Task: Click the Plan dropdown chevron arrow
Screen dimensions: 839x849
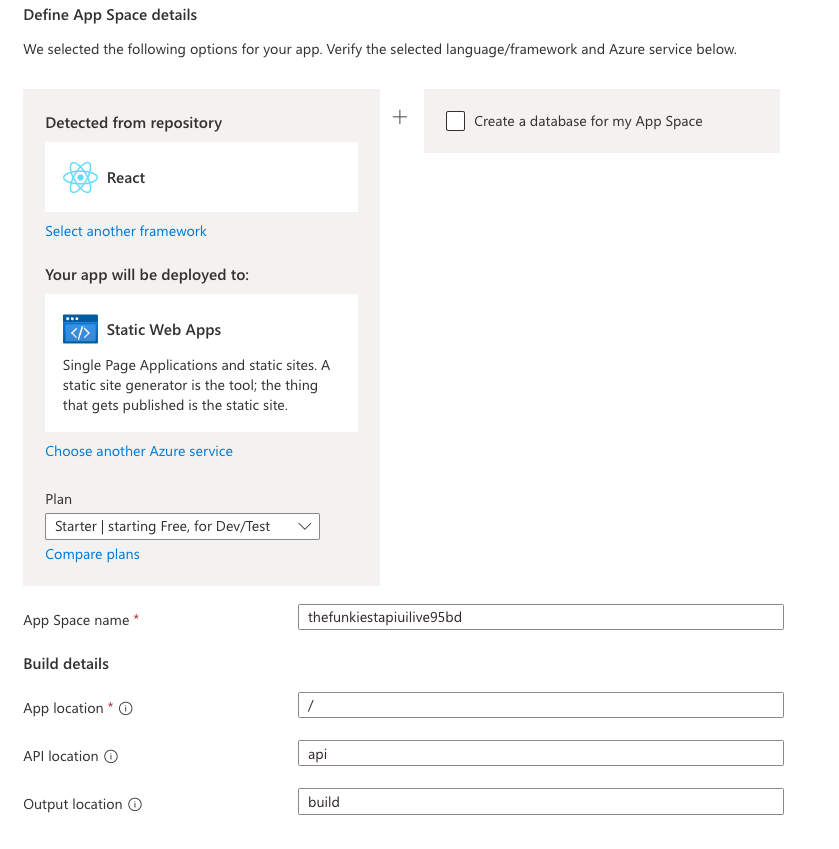Action: tap(305, 526)
